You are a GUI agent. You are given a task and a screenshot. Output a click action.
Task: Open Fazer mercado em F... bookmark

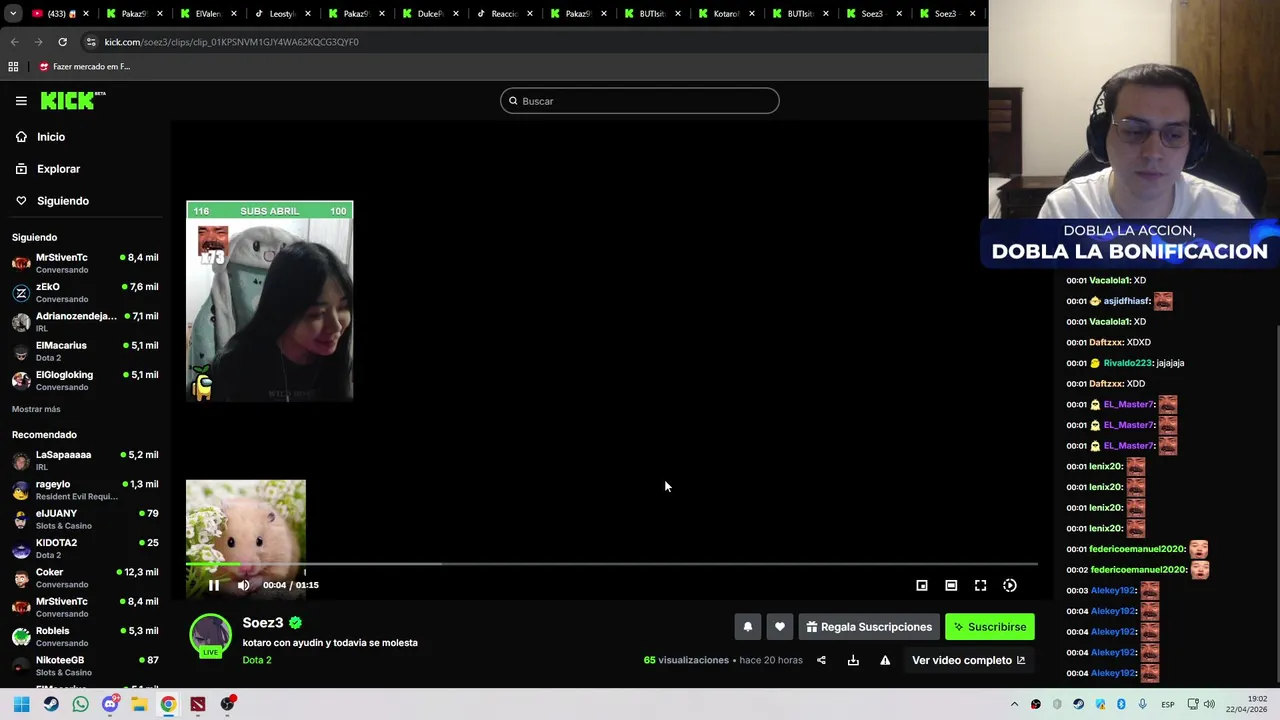[84, 67]
